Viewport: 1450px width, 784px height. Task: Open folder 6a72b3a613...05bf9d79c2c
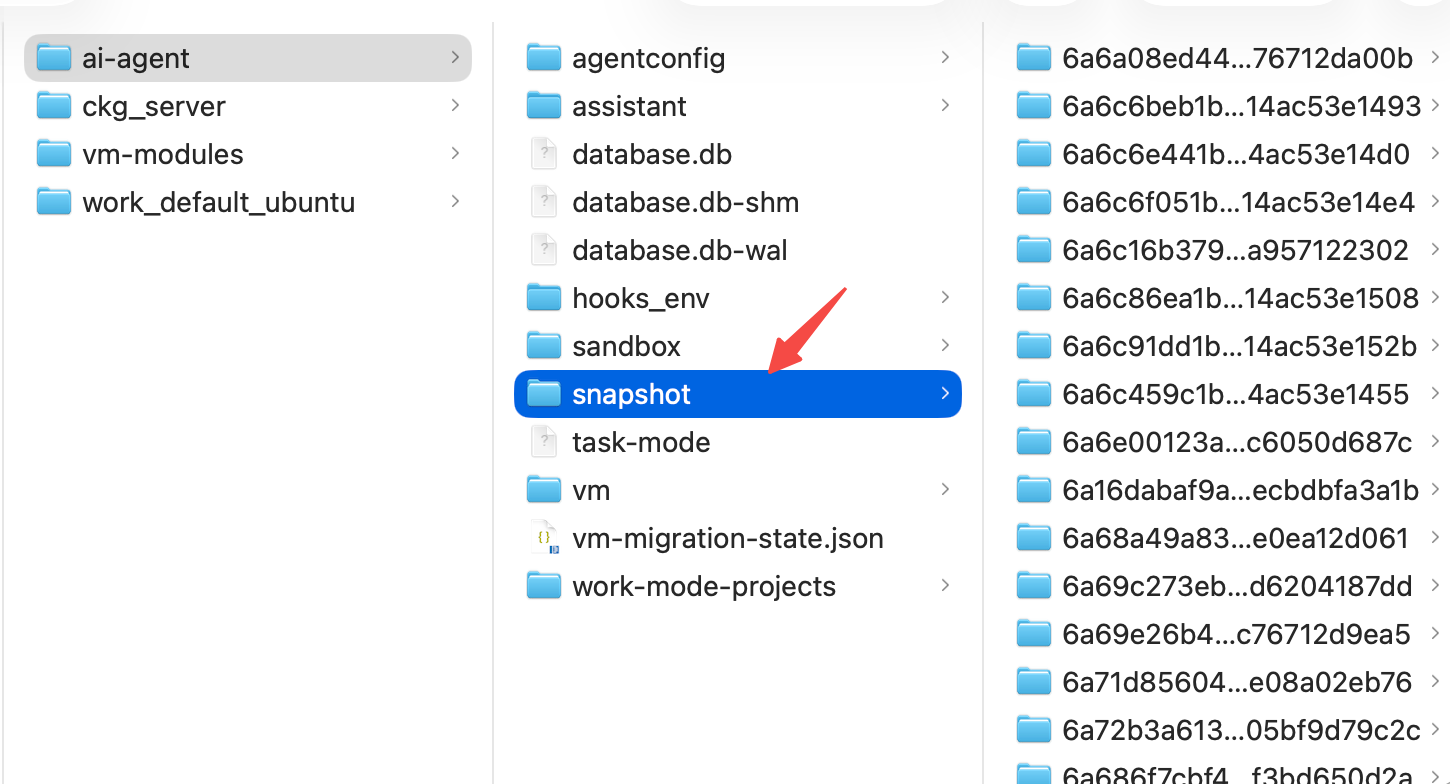[x=1227, y=730]
